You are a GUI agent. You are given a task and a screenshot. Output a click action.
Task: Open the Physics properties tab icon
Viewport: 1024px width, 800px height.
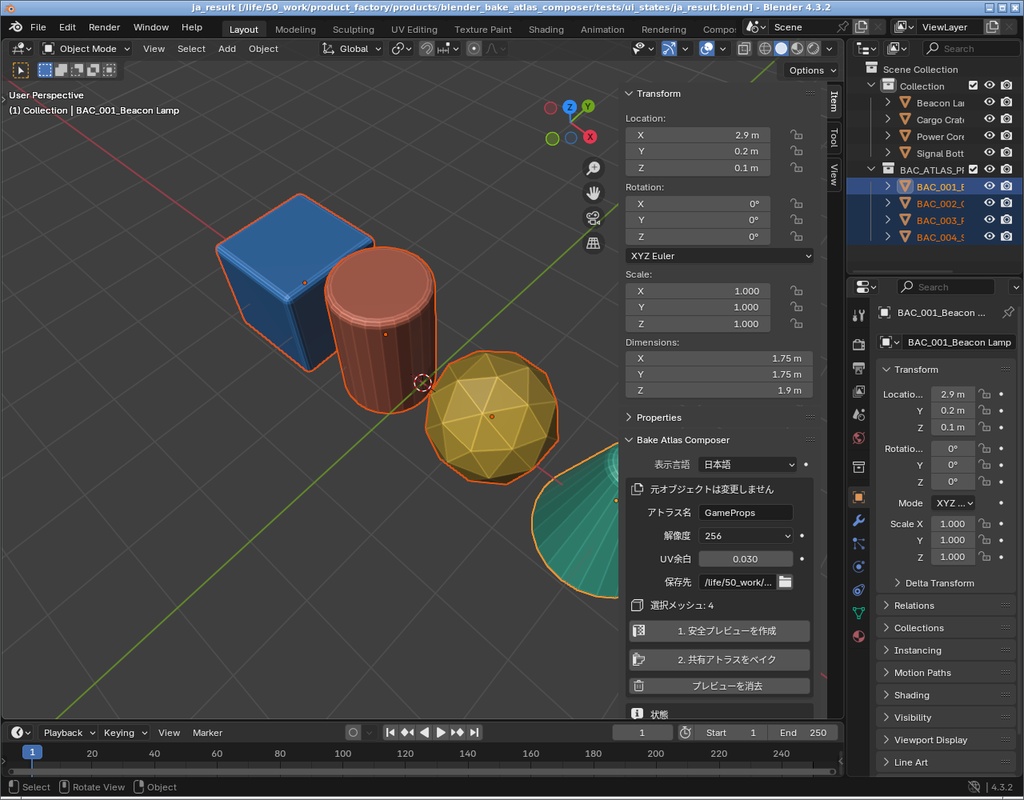[x=859, y=567]
